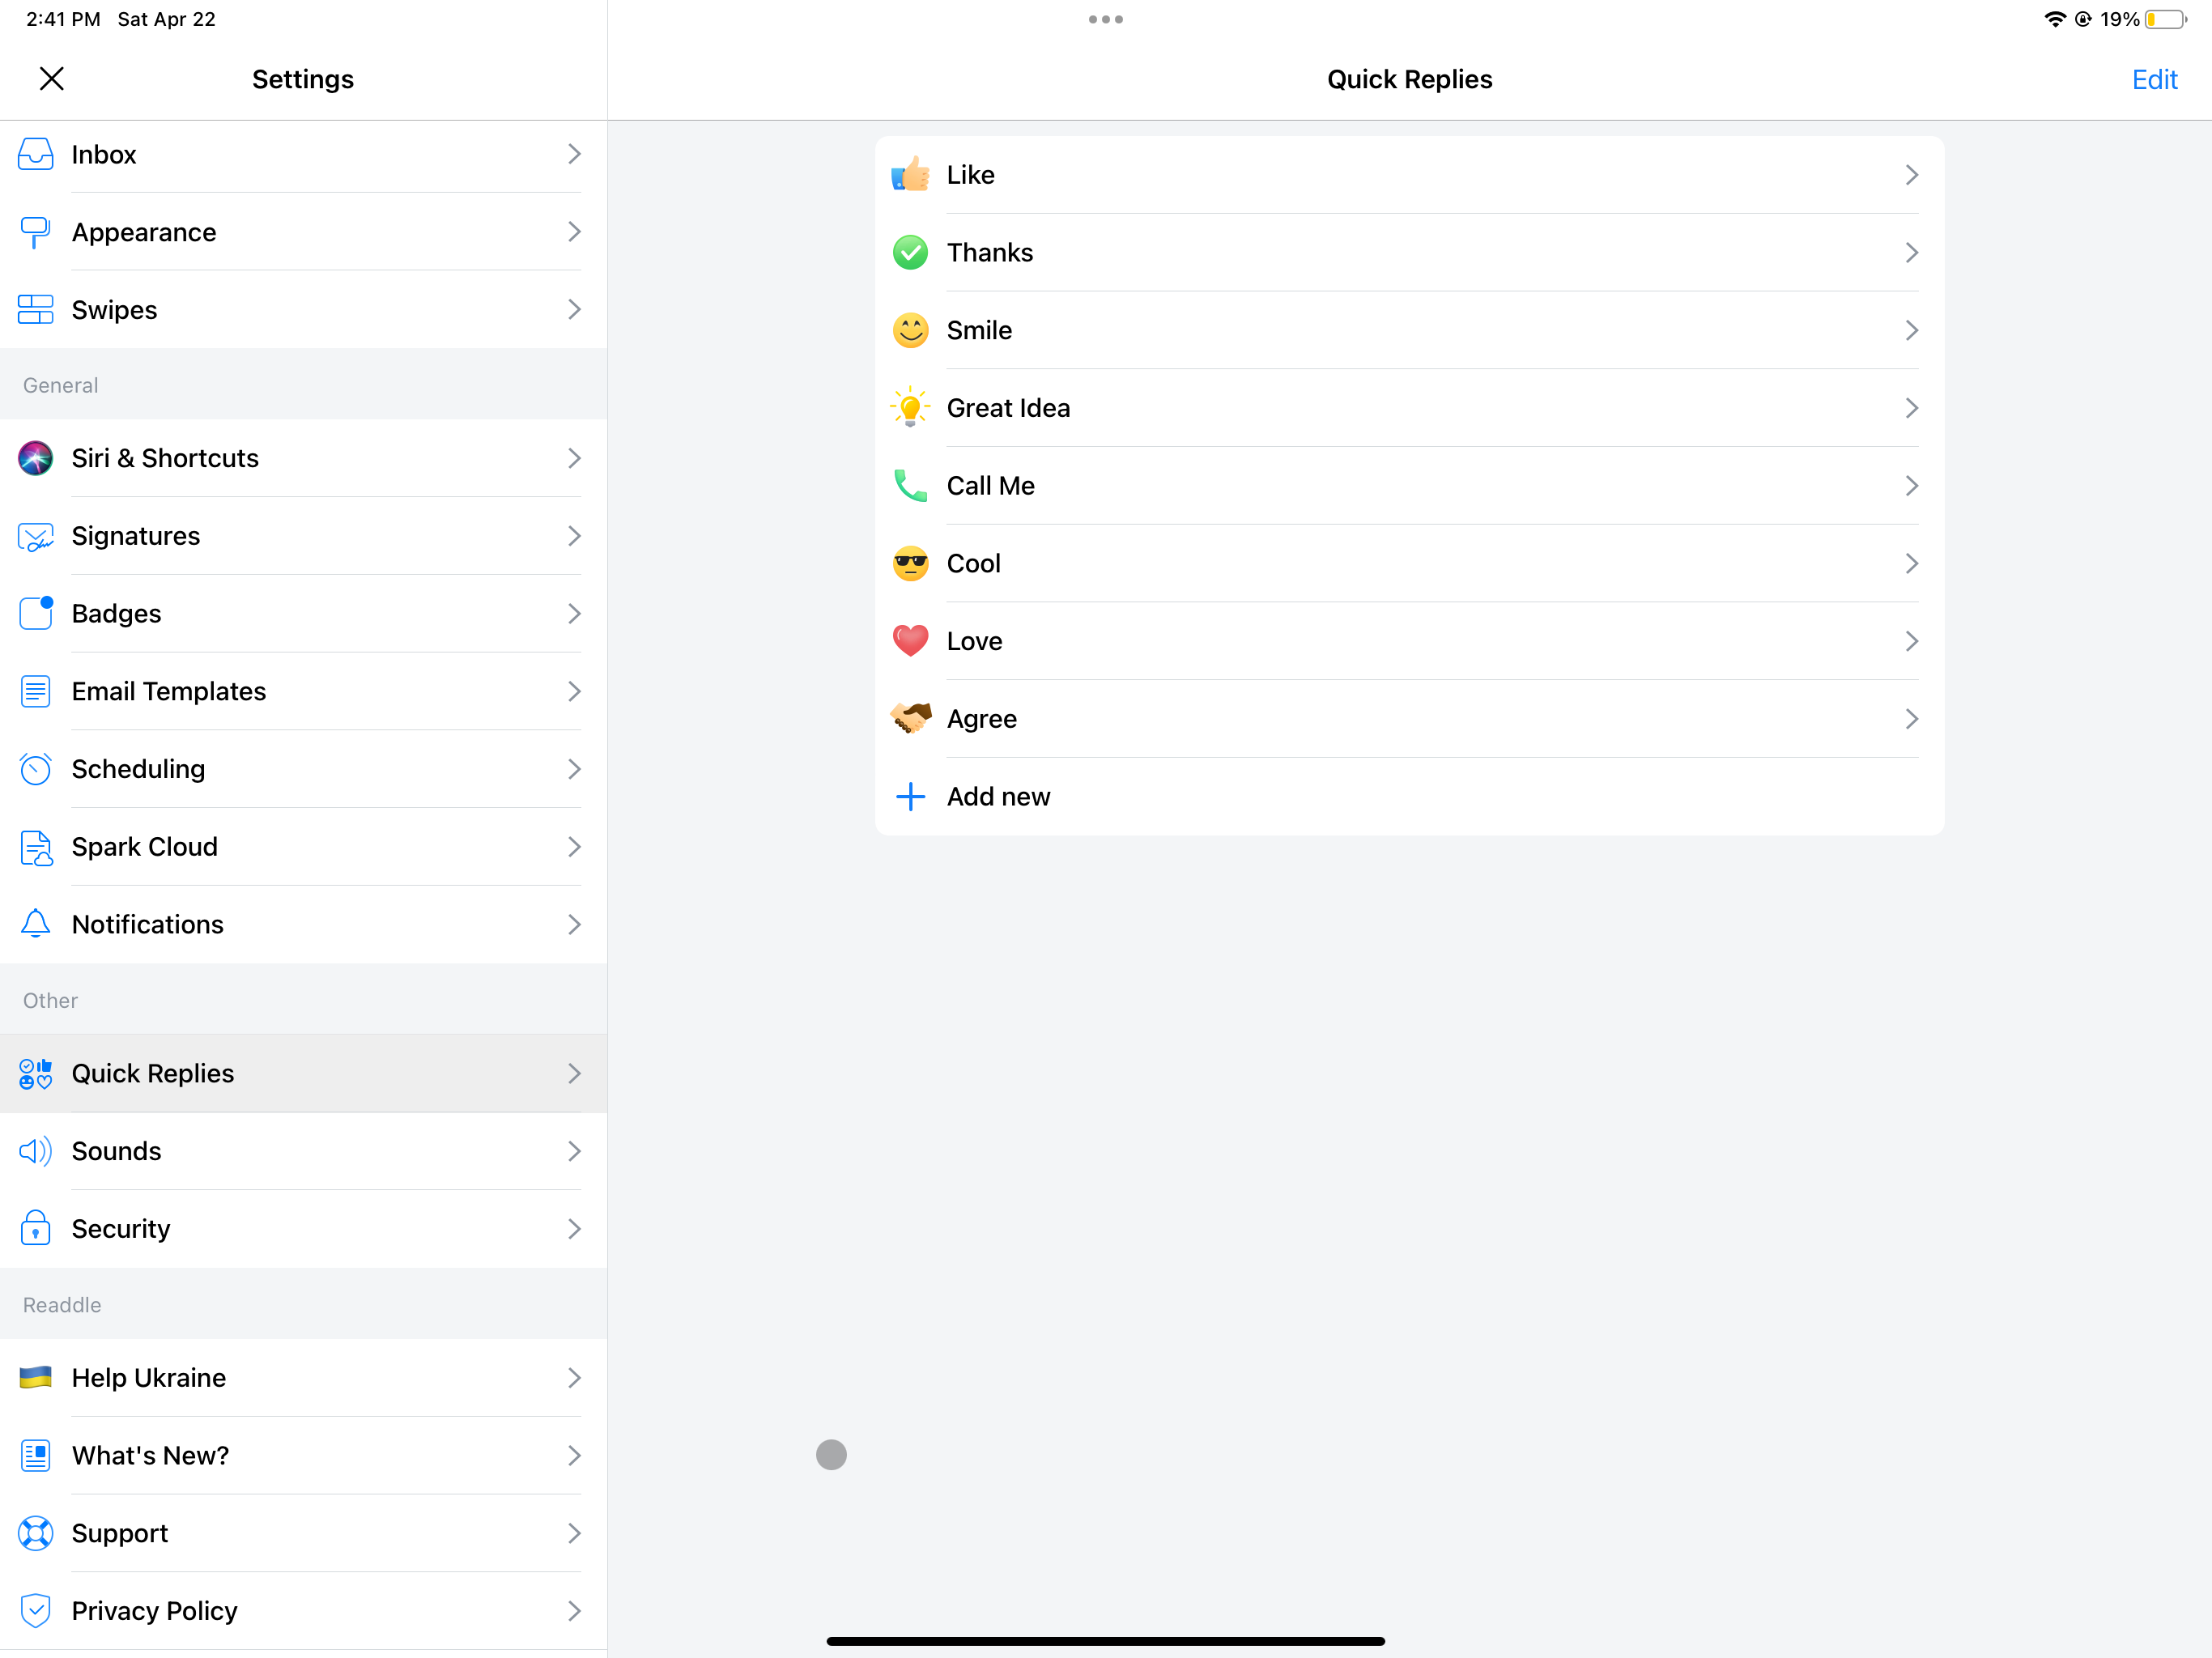Open the Support page
The image size is (2212, 1658).
pyautogui.click(x=303, y=1533)
